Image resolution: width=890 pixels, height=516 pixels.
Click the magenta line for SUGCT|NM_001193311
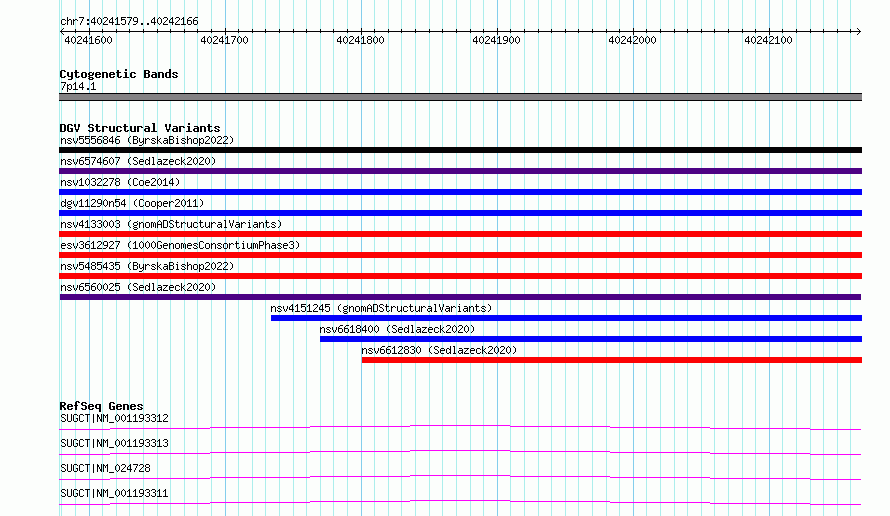pyautogui.click(x=460, y=502)
